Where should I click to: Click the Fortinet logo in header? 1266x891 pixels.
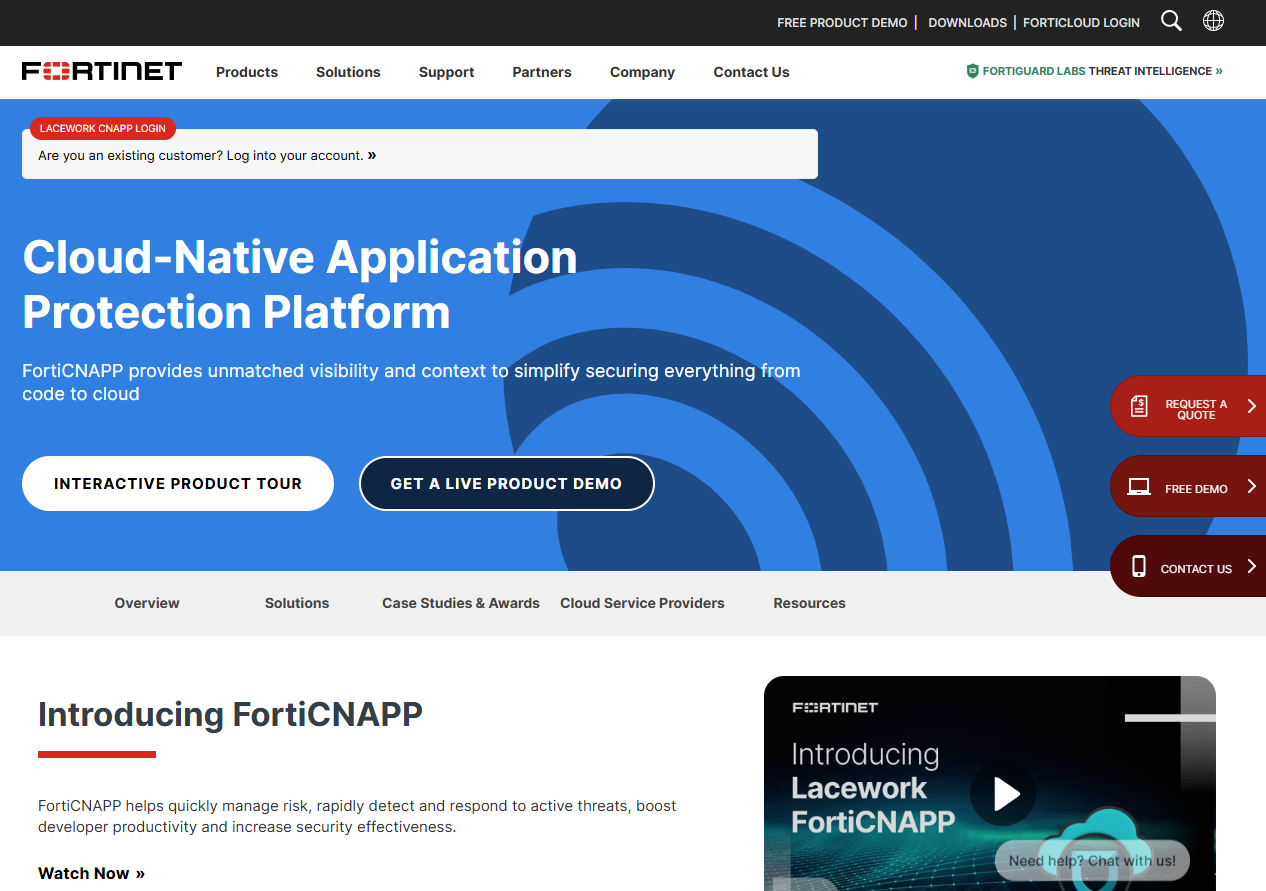coord(102,71)
